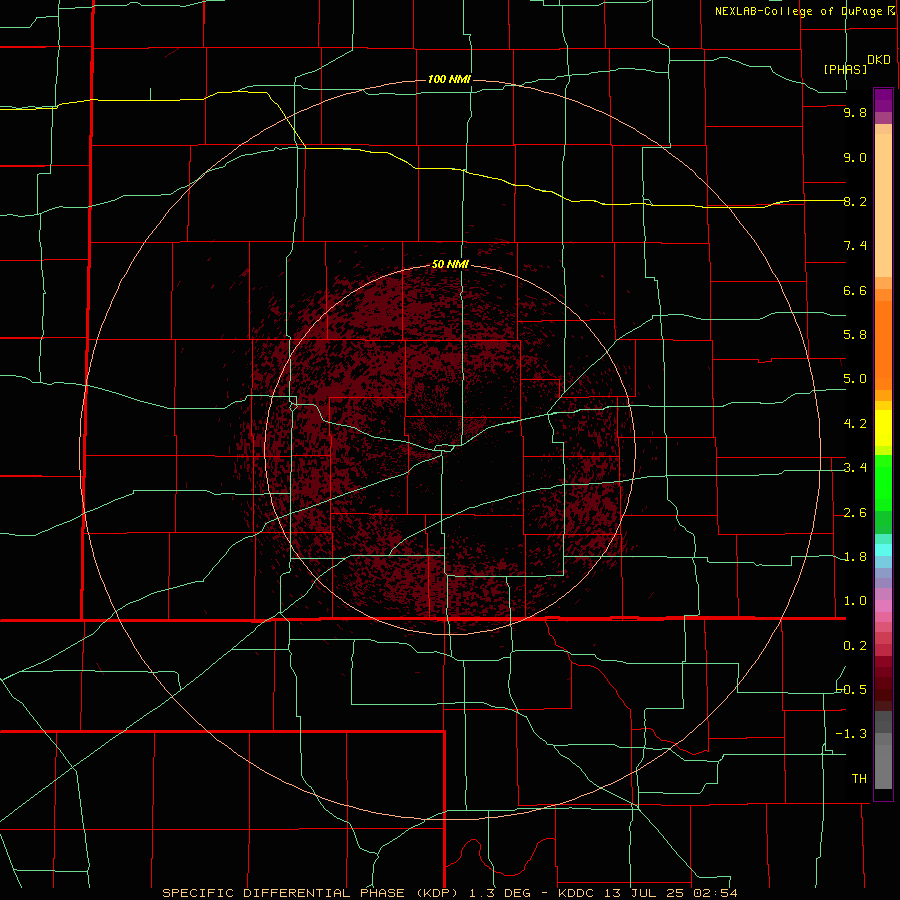The width and height of the screenshot is (900, 900).
Task: Click the 2.6 value on the color scale
Action: (855, 513)
